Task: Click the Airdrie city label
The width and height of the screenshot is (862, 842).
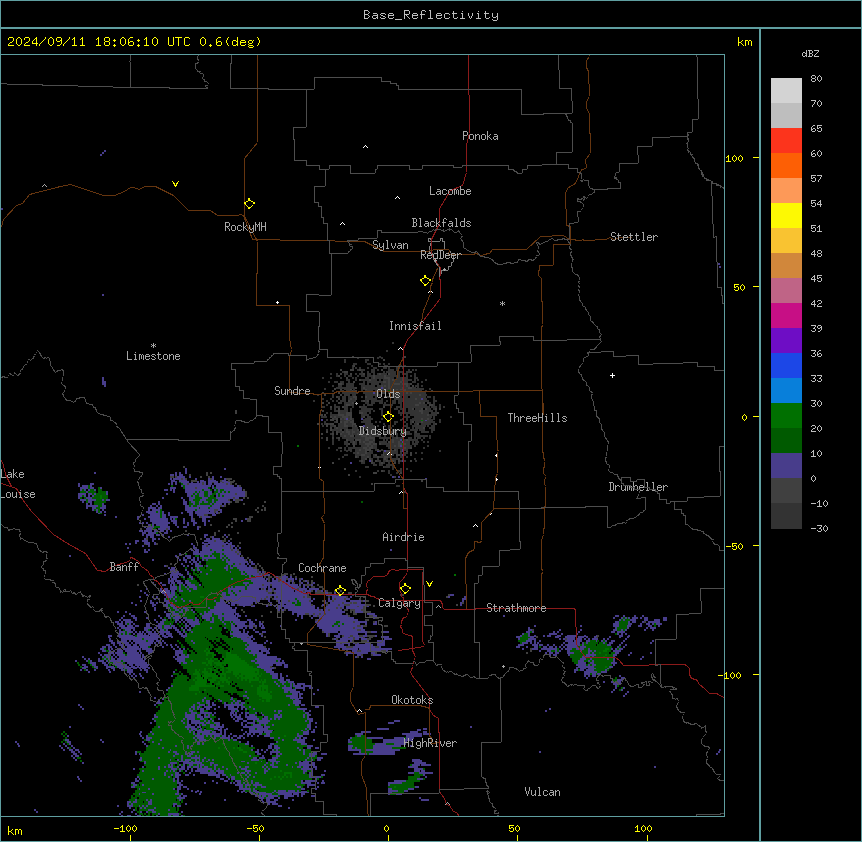Action: 403,537
